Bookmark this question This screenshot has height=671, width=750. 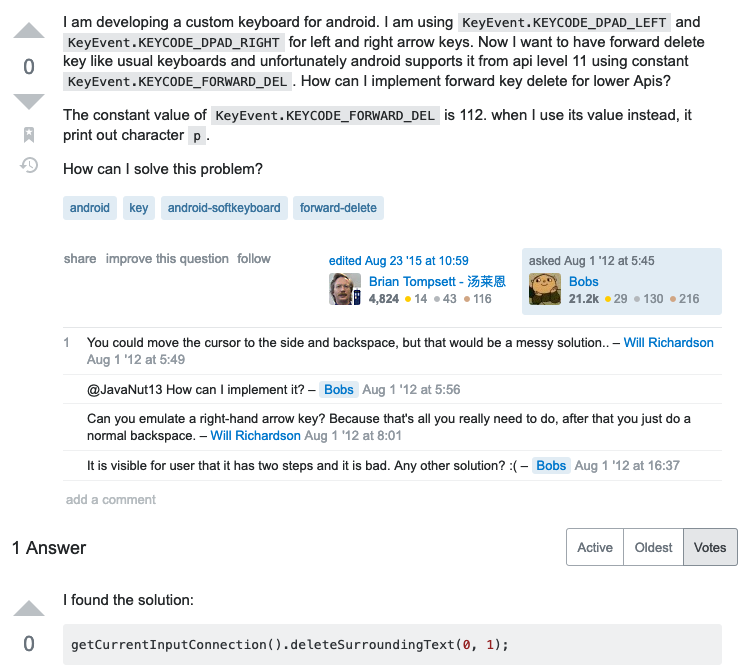click(29, 135)
